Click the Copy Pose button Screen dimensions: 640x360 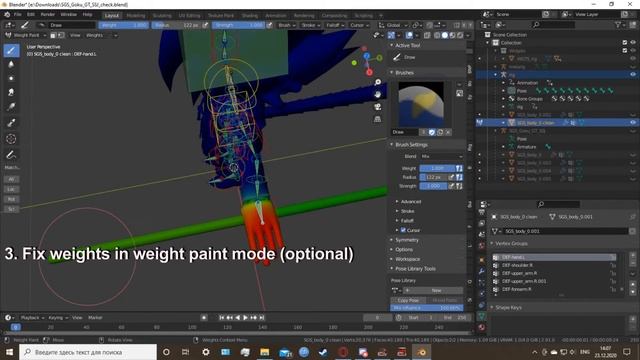point(408,300)
